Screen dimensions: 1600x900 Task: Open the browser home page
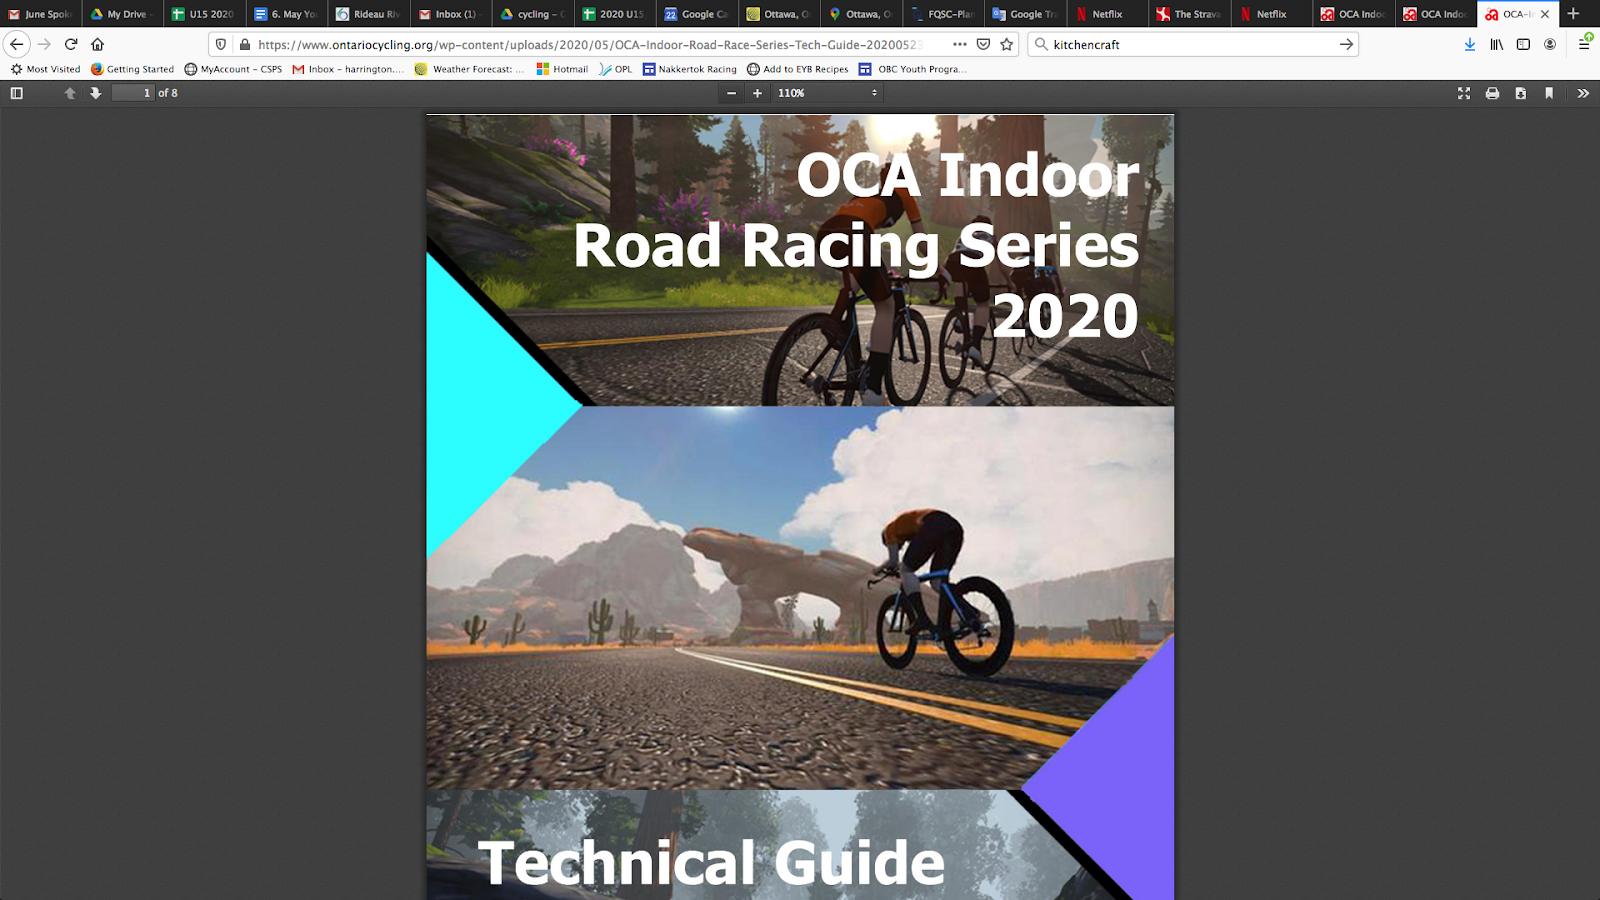click(98, 44)
